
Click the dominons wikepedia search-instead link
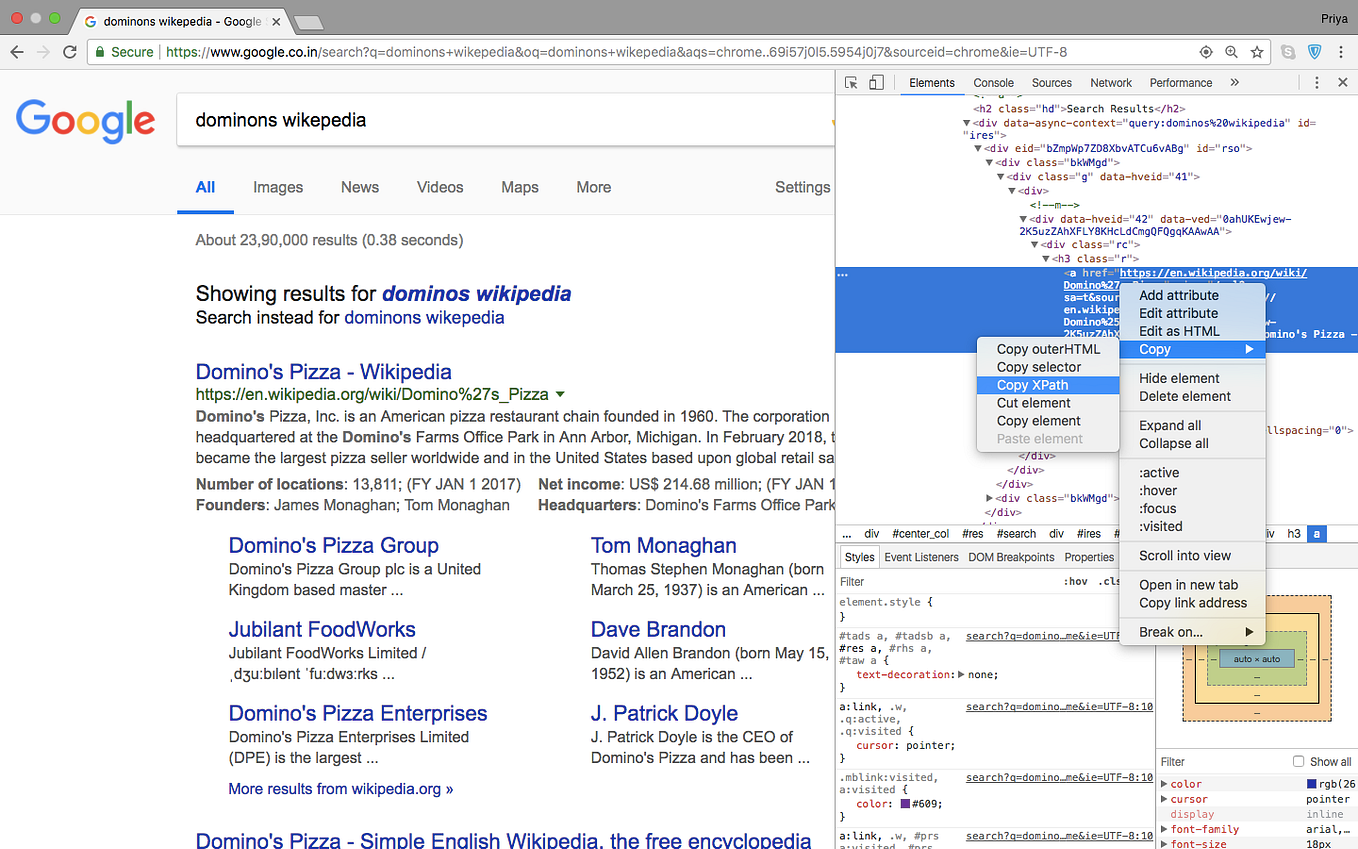click(424, 318)
